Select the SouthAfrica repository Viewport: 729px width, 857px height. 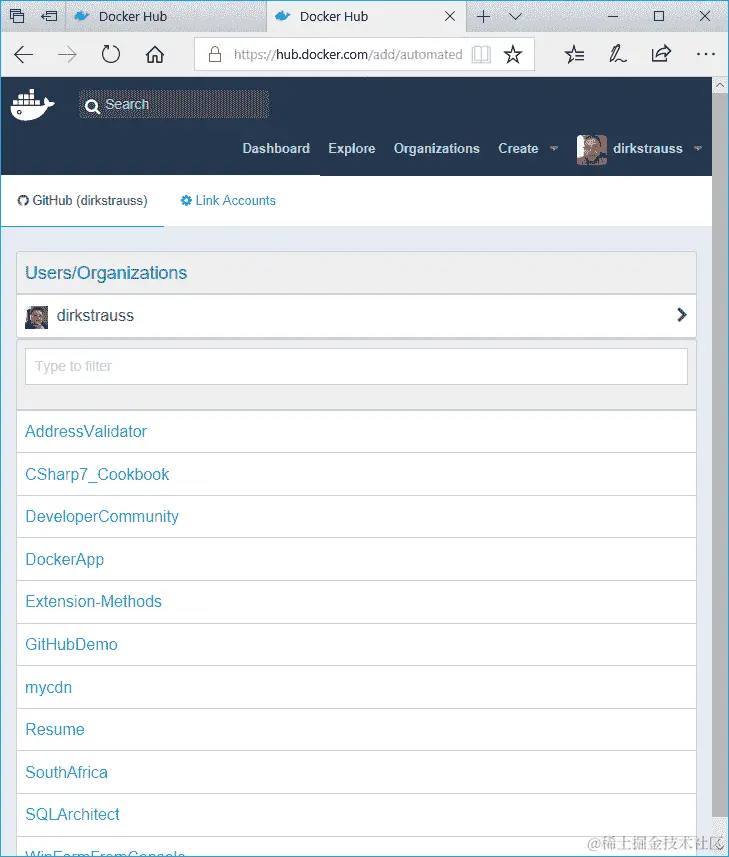click(67, 772)
